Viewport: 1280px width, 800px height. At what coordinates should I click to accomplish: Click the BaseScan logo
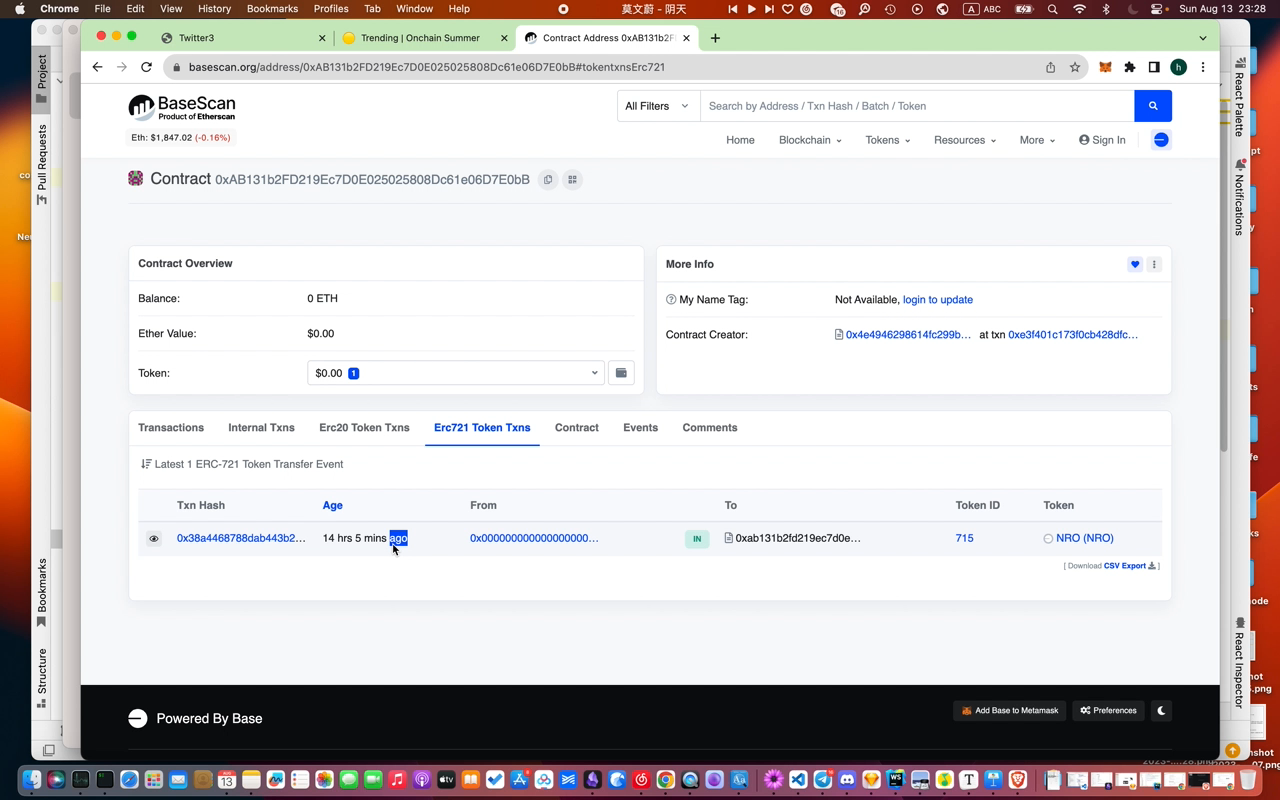tap(182, 107)
